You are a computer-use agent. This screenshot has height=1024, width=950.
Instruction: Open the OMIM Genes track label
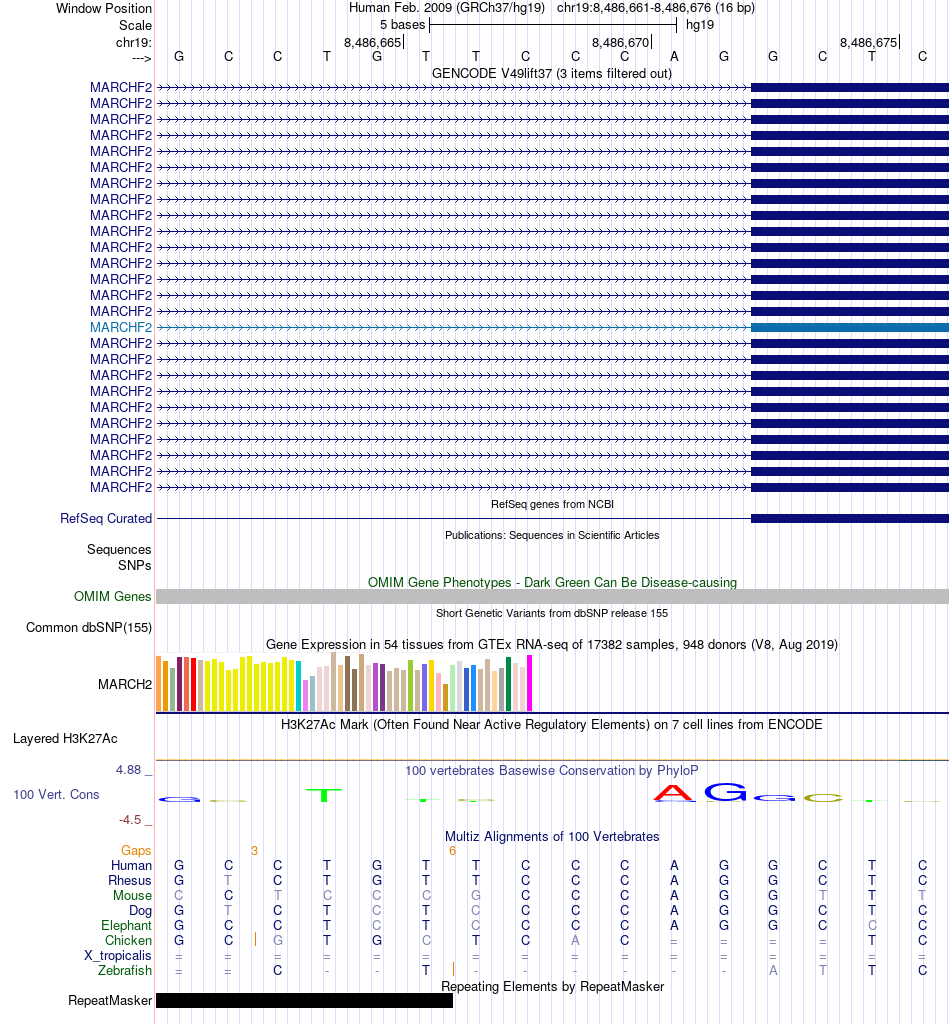point(112,596)
